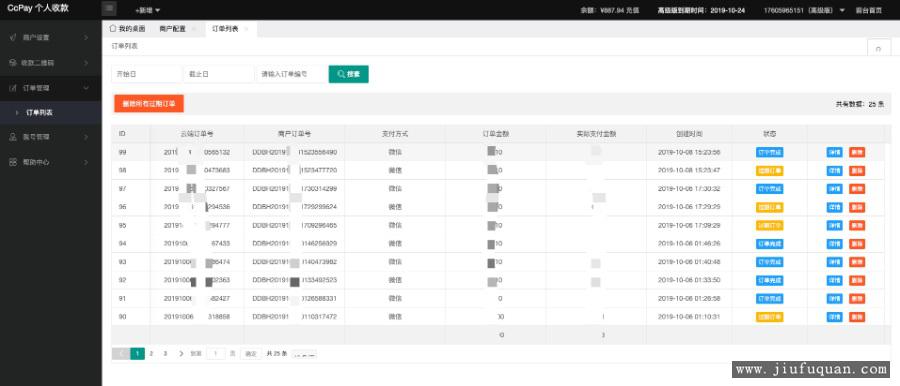Switch to the 商户配置 tab
The width and height of the screenshot is (900, 386).
click(x=173, y=29)
